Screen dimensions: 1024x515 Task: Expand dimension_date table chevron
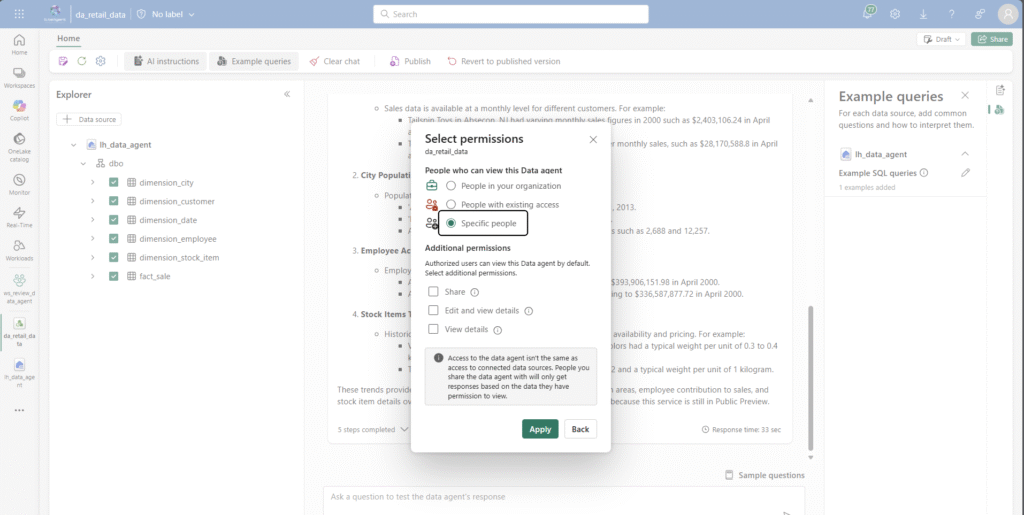tap(93, 220)
